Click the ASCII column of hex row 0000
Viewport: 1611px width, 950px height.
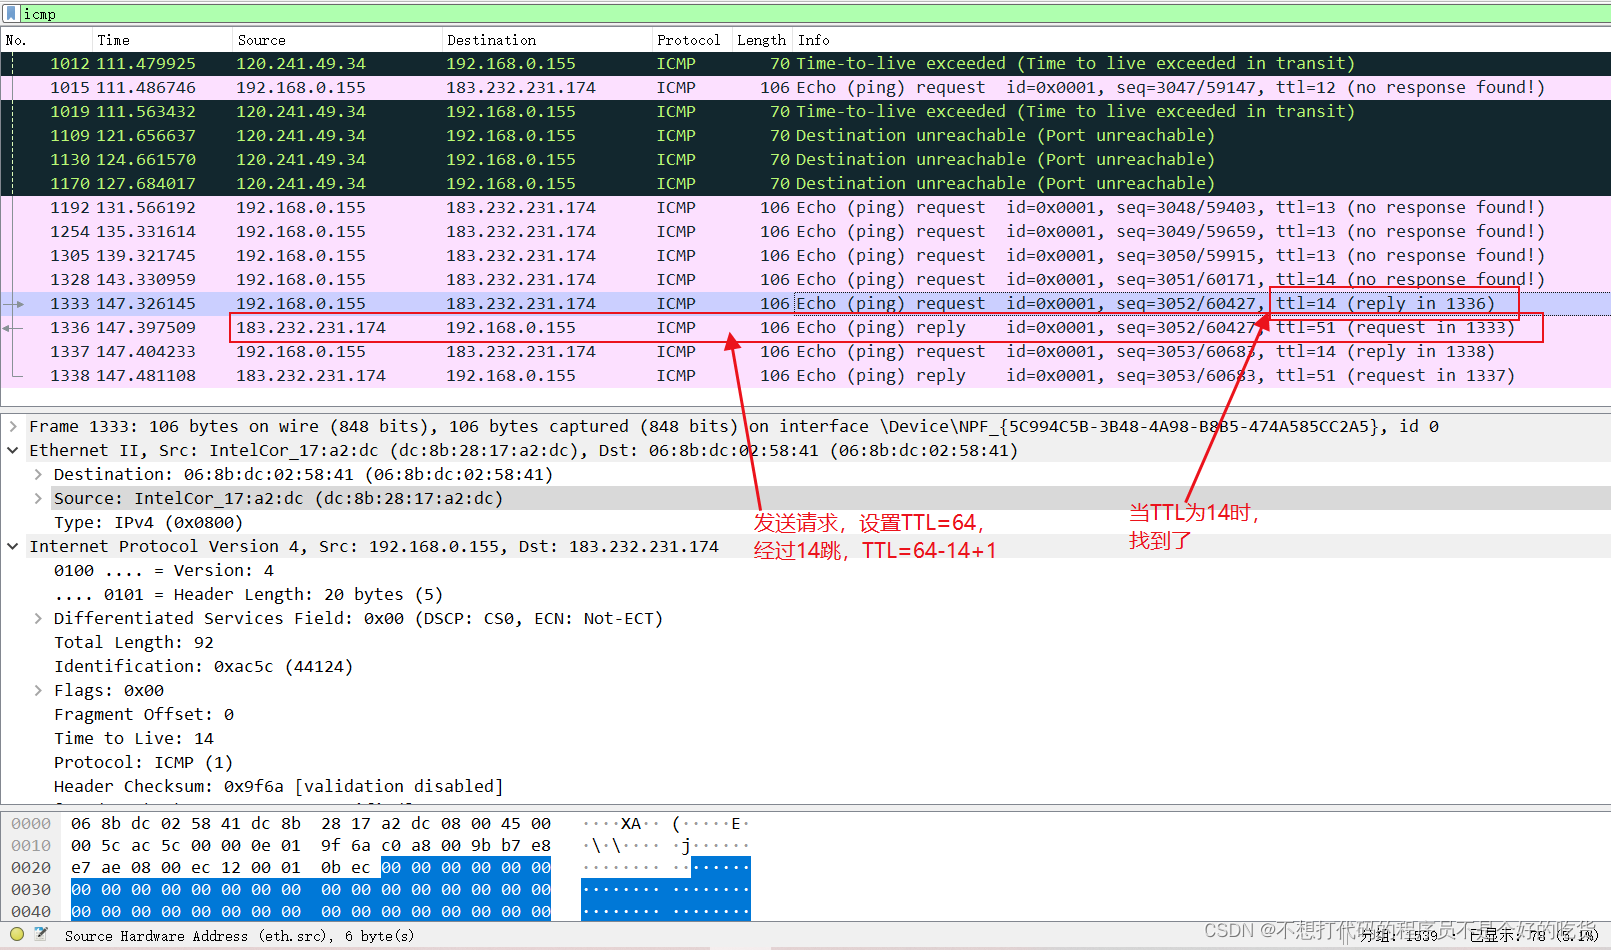click(666, 823)
